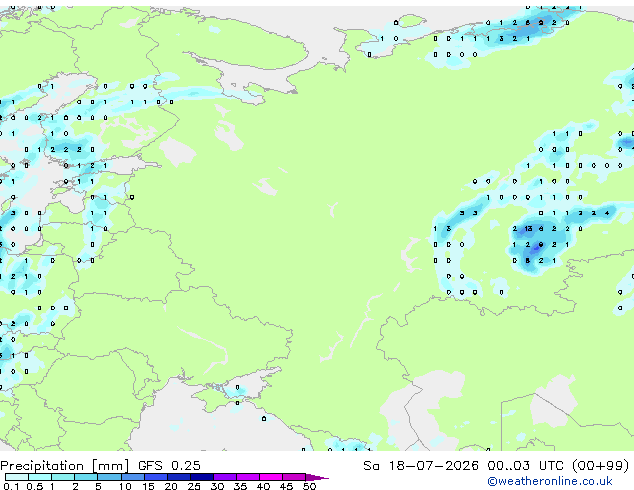Click the legend label '15'
The height and width of the screenshot is (490, 634).
[x=148, y=486]
